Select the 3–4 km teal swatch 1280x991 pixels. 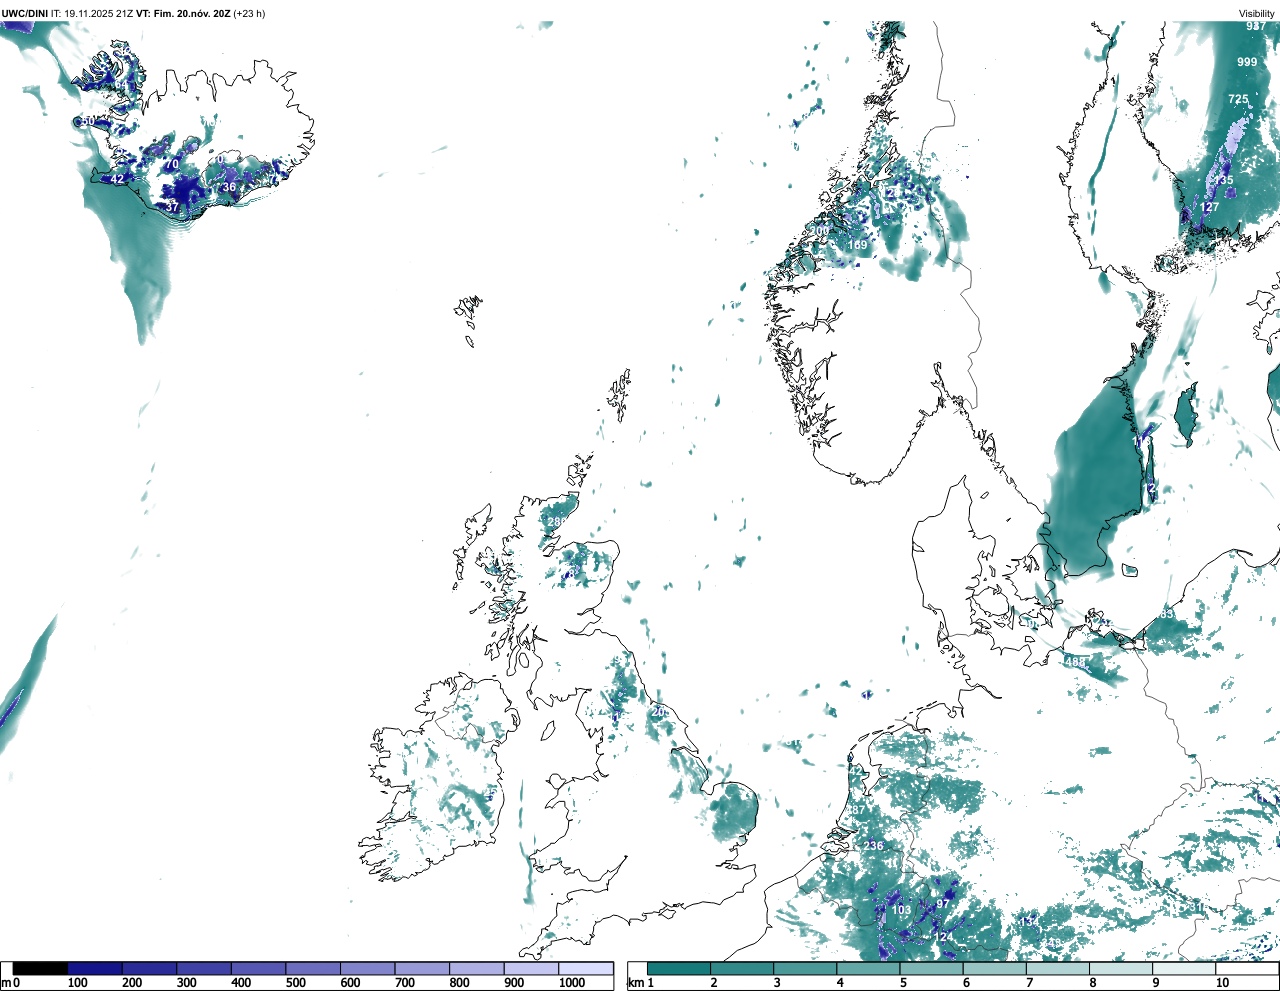(x=805, y=968)
